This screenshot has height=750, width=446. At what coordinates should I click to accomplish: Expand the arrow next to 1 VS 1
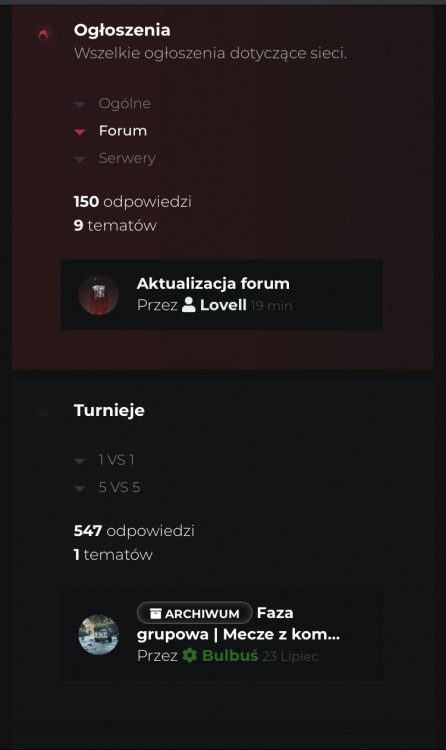pos(80,461)
